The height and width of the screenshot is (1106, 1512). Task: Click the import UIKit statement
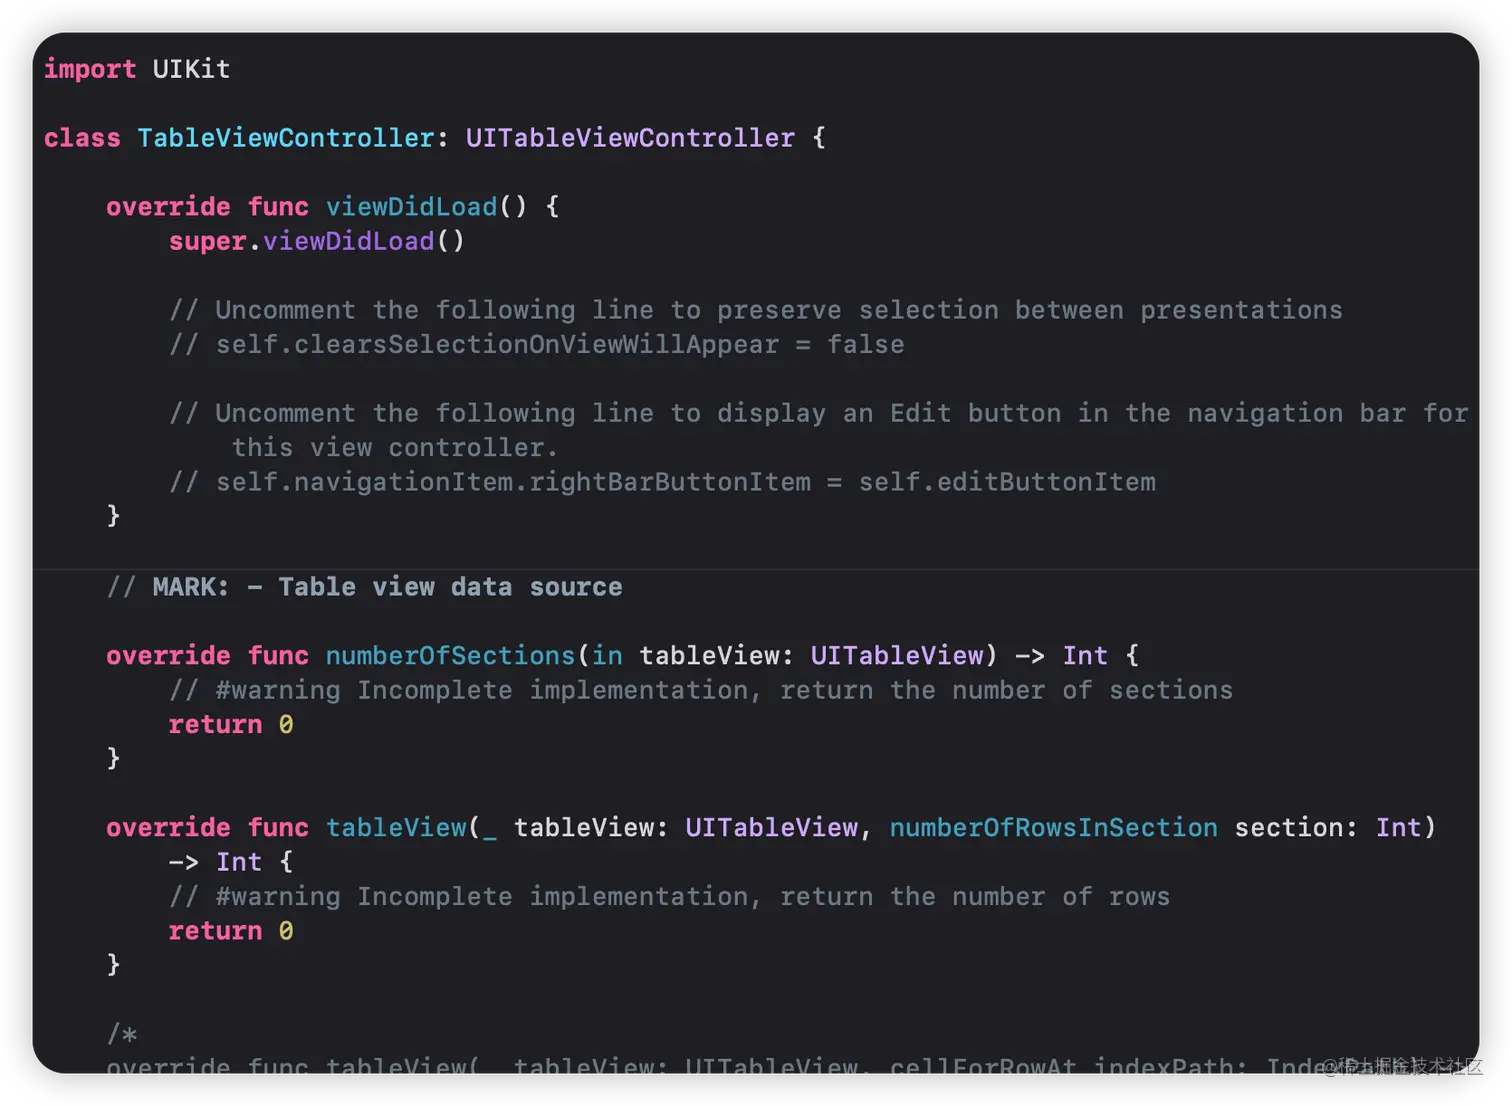click(136, 69)
